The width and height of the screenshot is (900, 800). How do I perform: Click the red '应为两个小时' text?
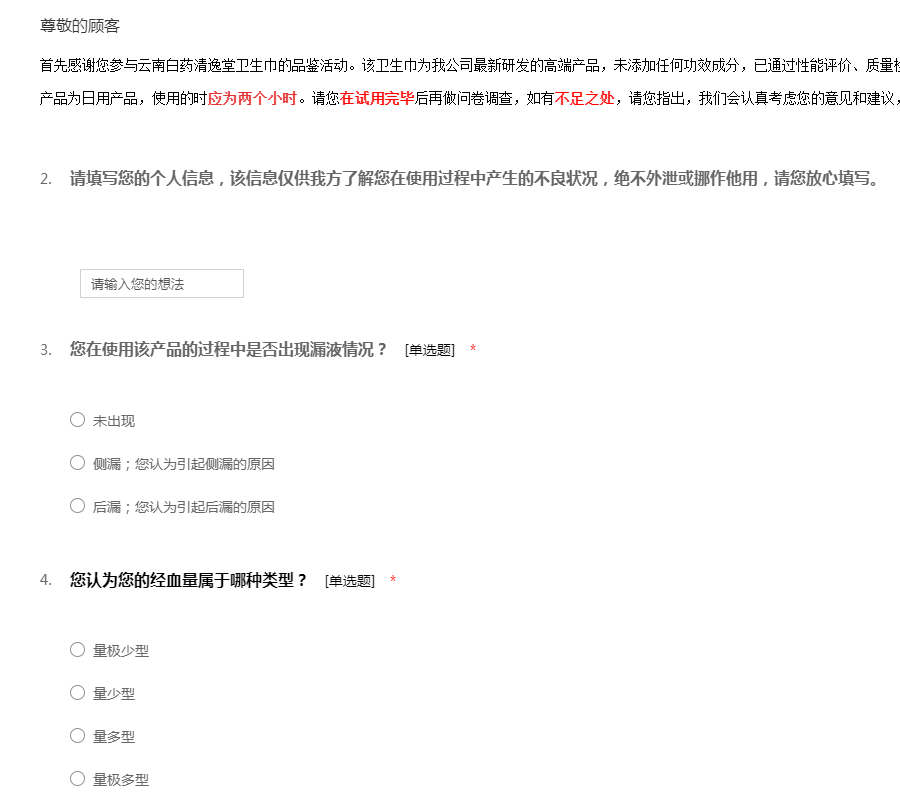(252, 99)
